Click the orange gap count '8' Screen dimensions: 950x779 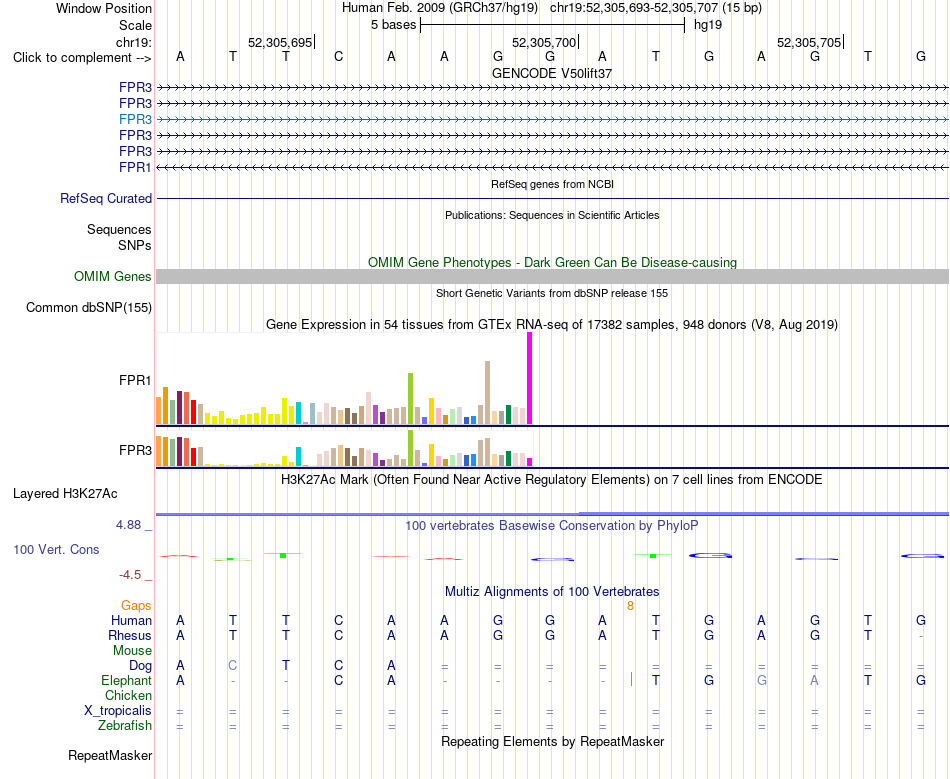pyautogui.click(x=630, y=606)
